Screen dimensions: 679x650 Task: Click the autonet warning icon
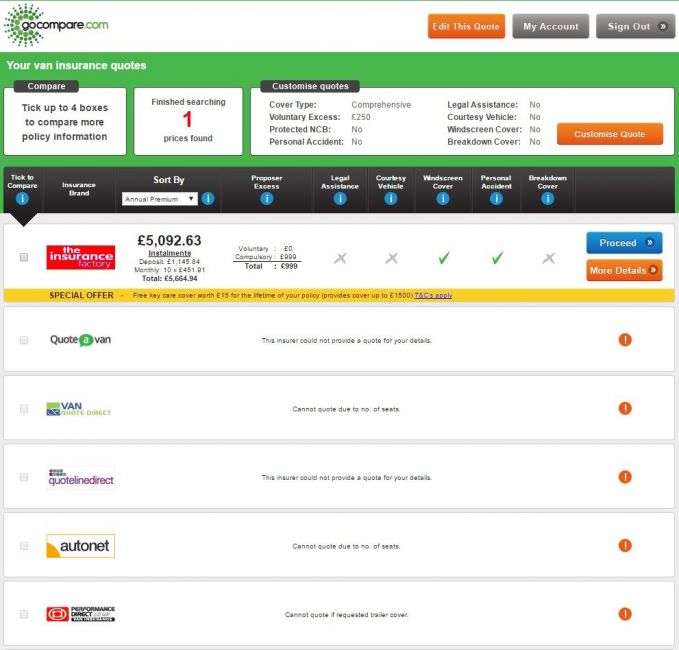click(625, 546)
